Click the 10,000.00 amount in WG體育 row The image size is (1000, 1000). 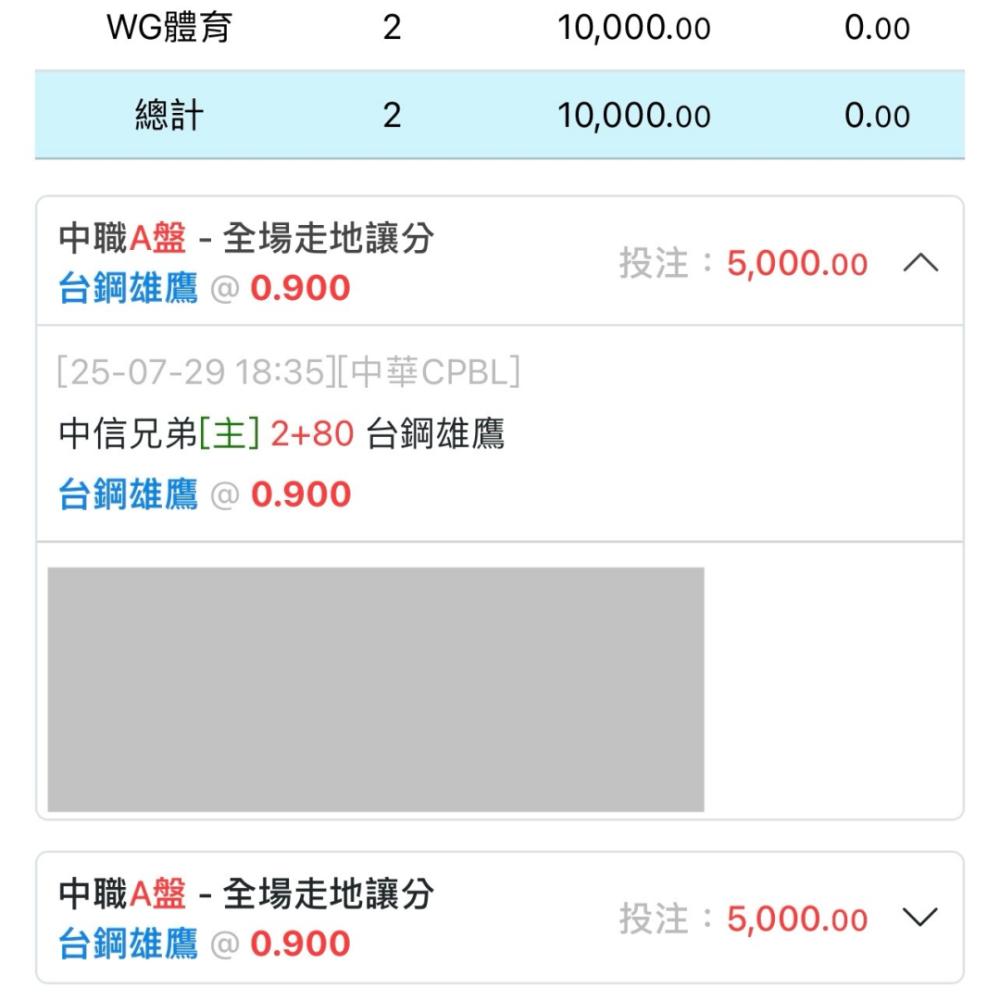pyautogui.click(x=634, y=29)
